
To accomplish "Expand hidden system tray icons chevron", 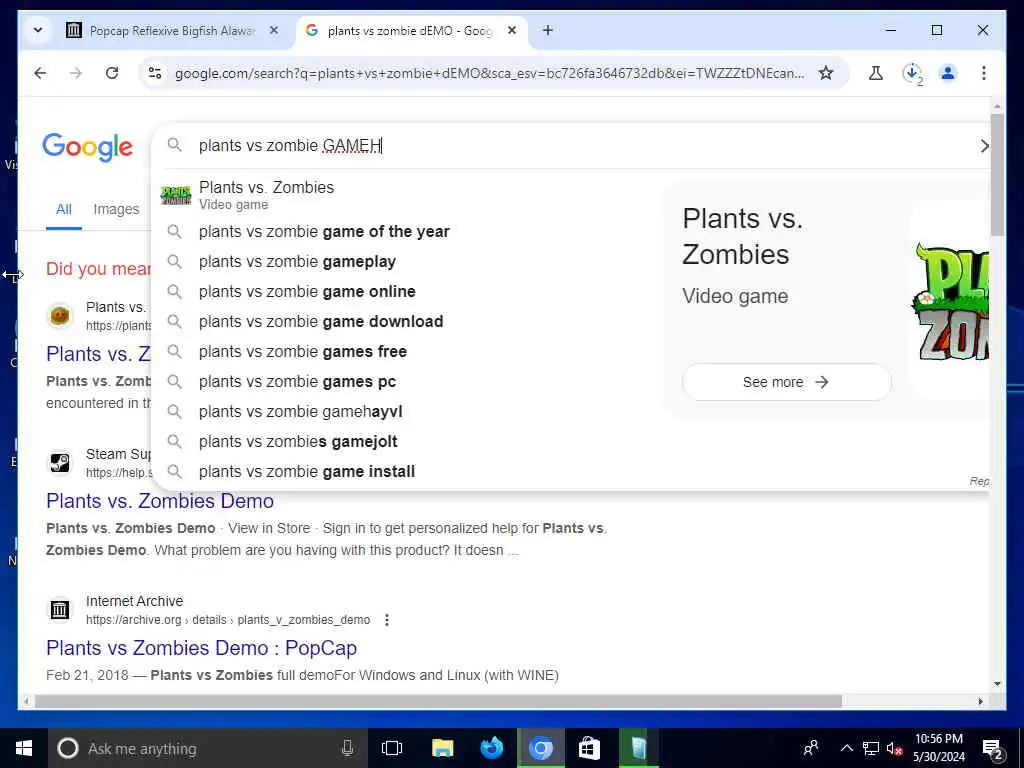I will (x=846, y=748).
